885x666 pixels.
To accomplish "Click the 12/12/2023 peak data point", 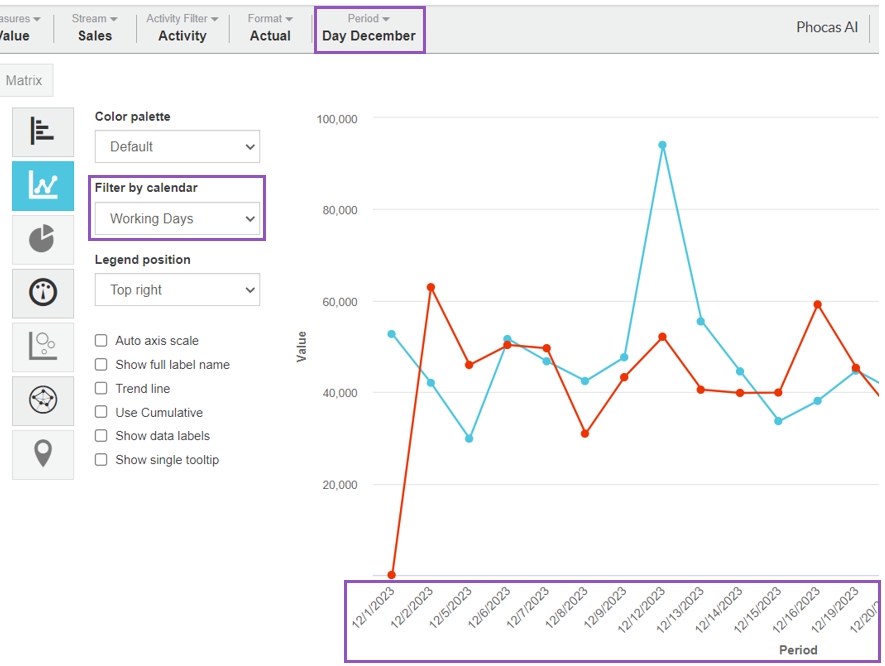I will click(662, 145).
